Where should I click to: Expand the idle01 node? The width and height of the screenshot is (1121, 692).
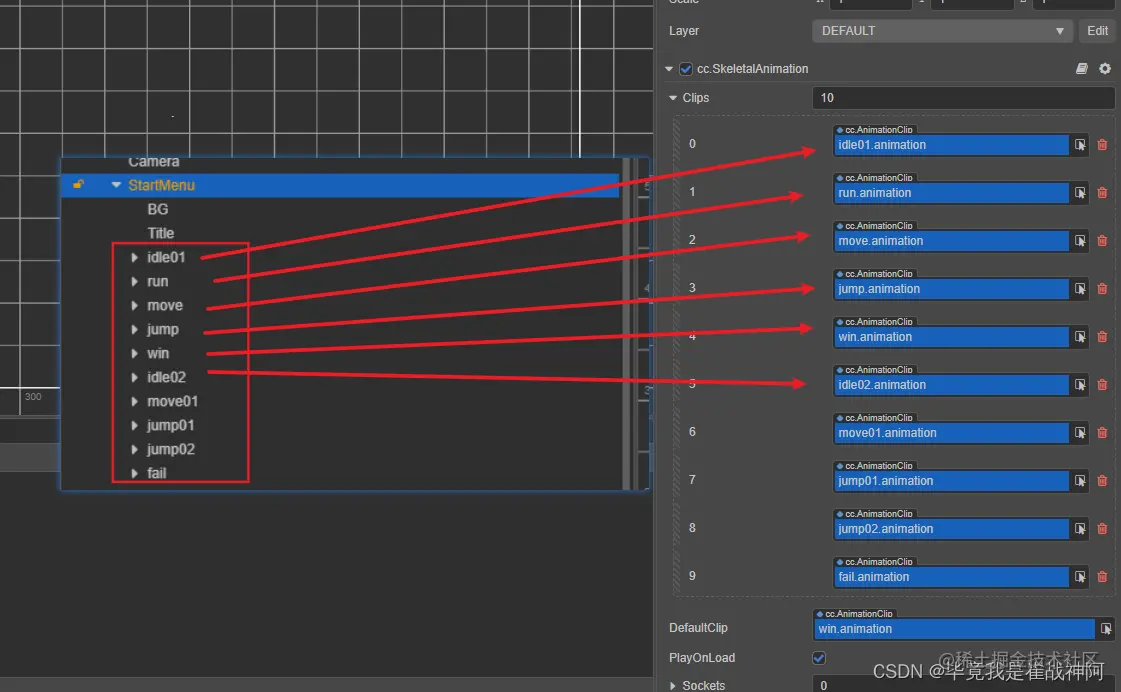[134, 257]
